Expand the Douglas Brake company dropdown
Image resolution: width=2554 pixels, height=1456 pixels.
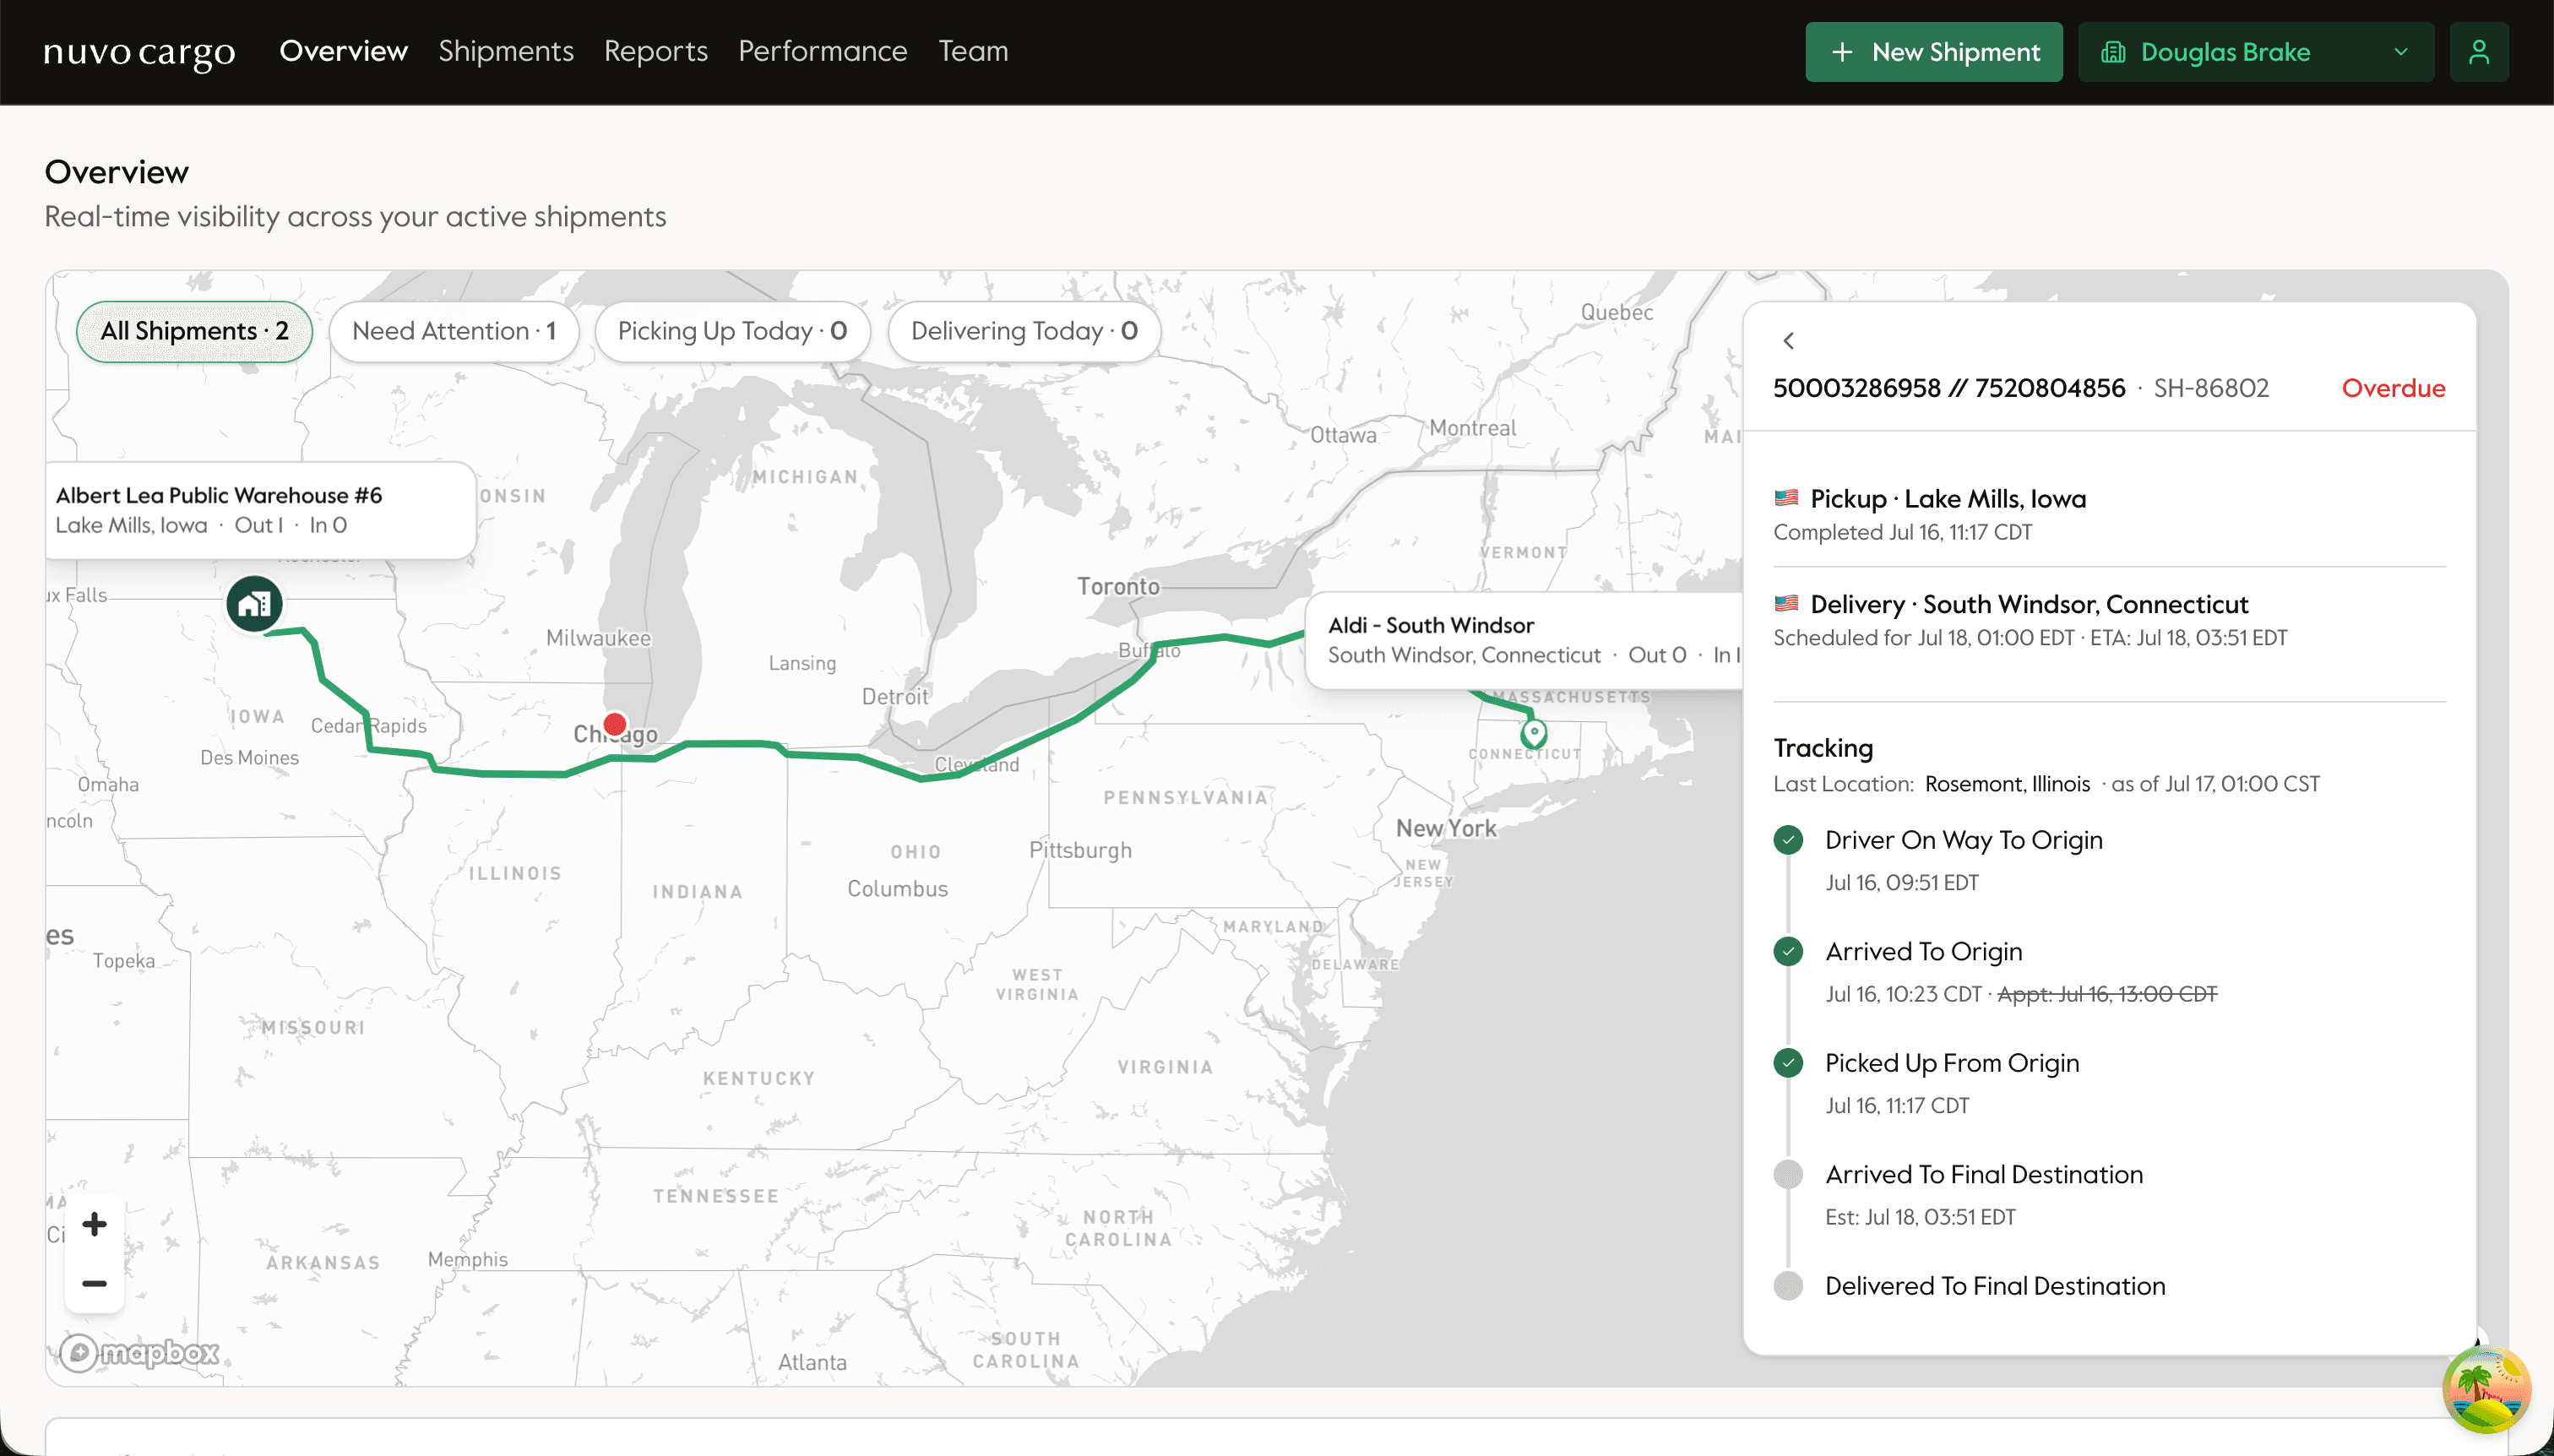(x=2256, y=52)
